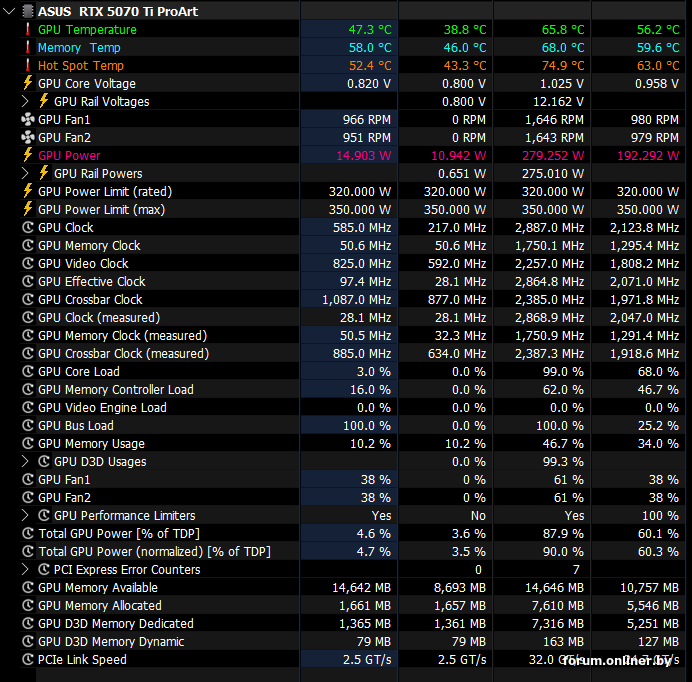Click the GPU Power maximum value 279.252 W

[553, 156]
